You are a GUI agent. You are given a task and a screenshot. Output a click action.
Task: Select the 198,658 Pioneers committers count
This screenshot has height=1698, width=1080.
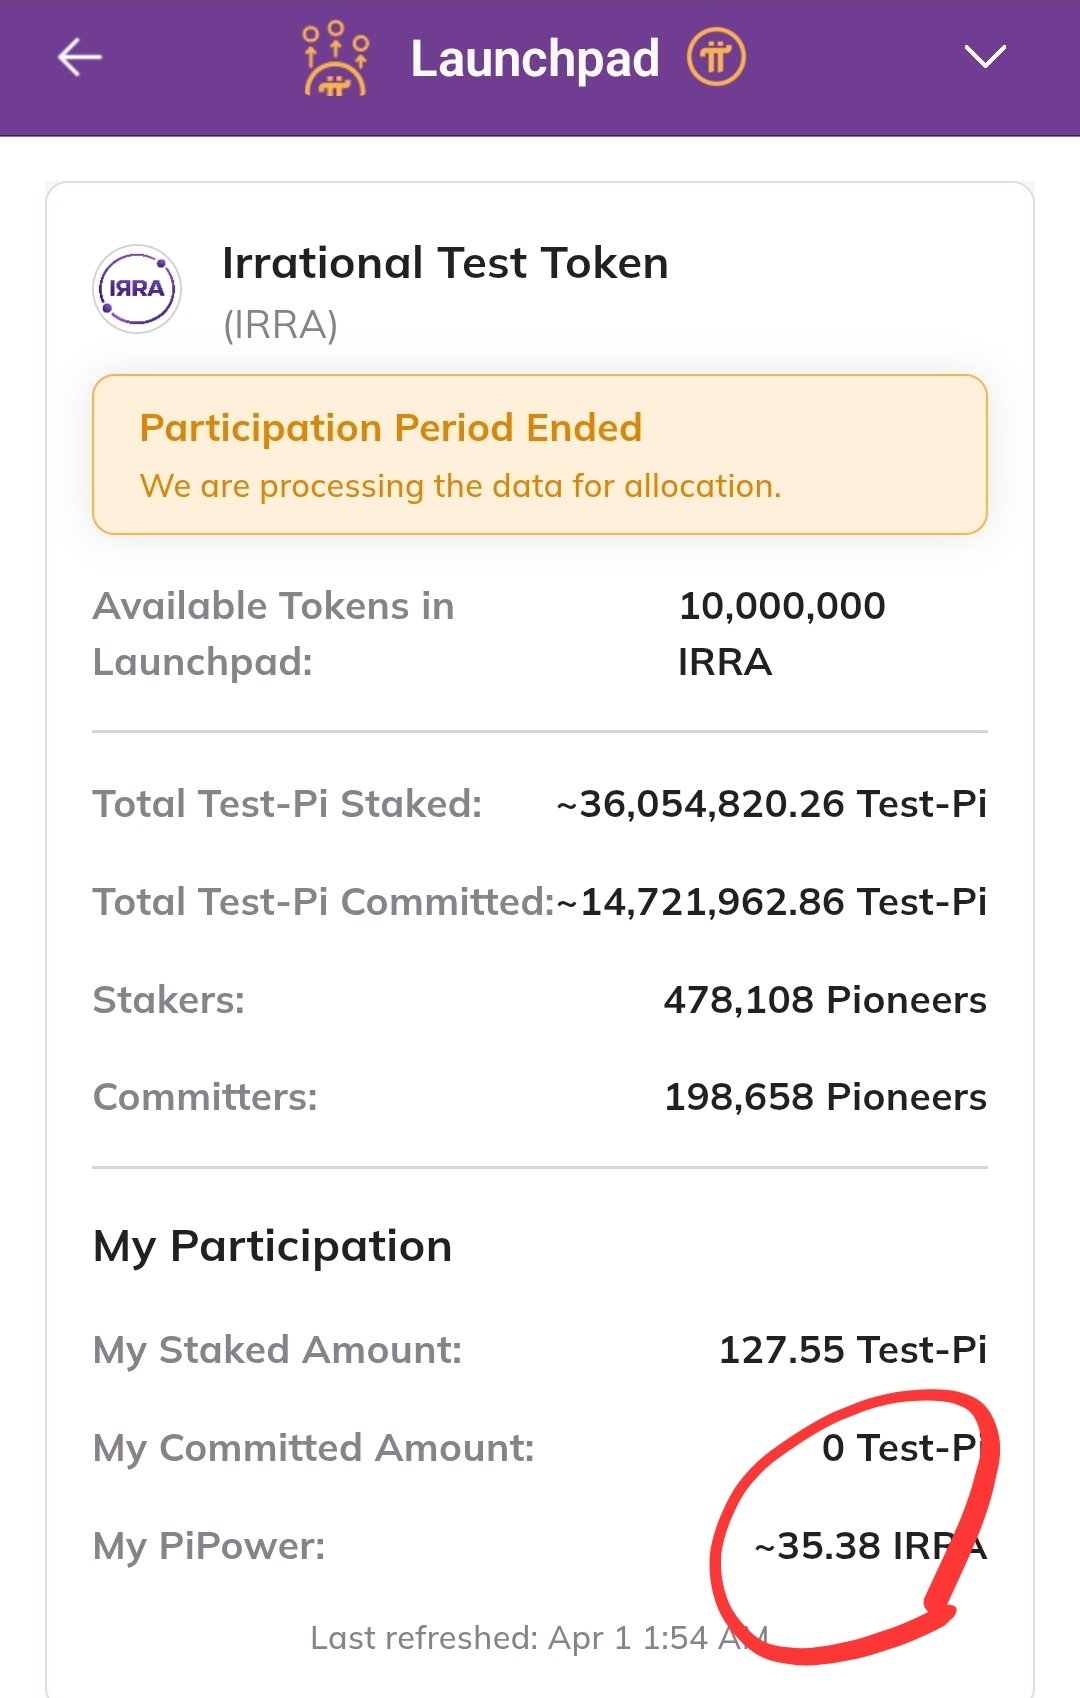[x=825, y=1097]
